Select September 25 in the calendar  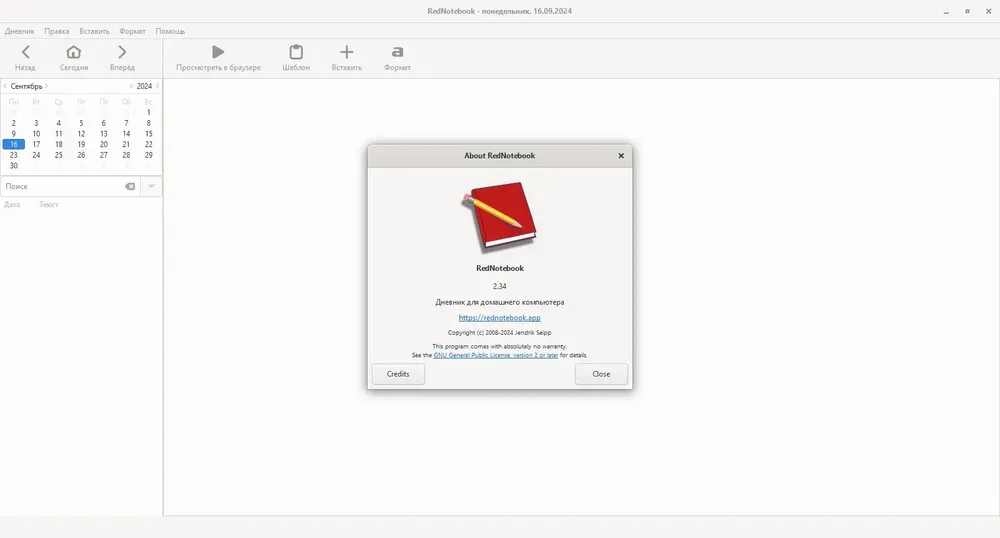tap(59, 155)
